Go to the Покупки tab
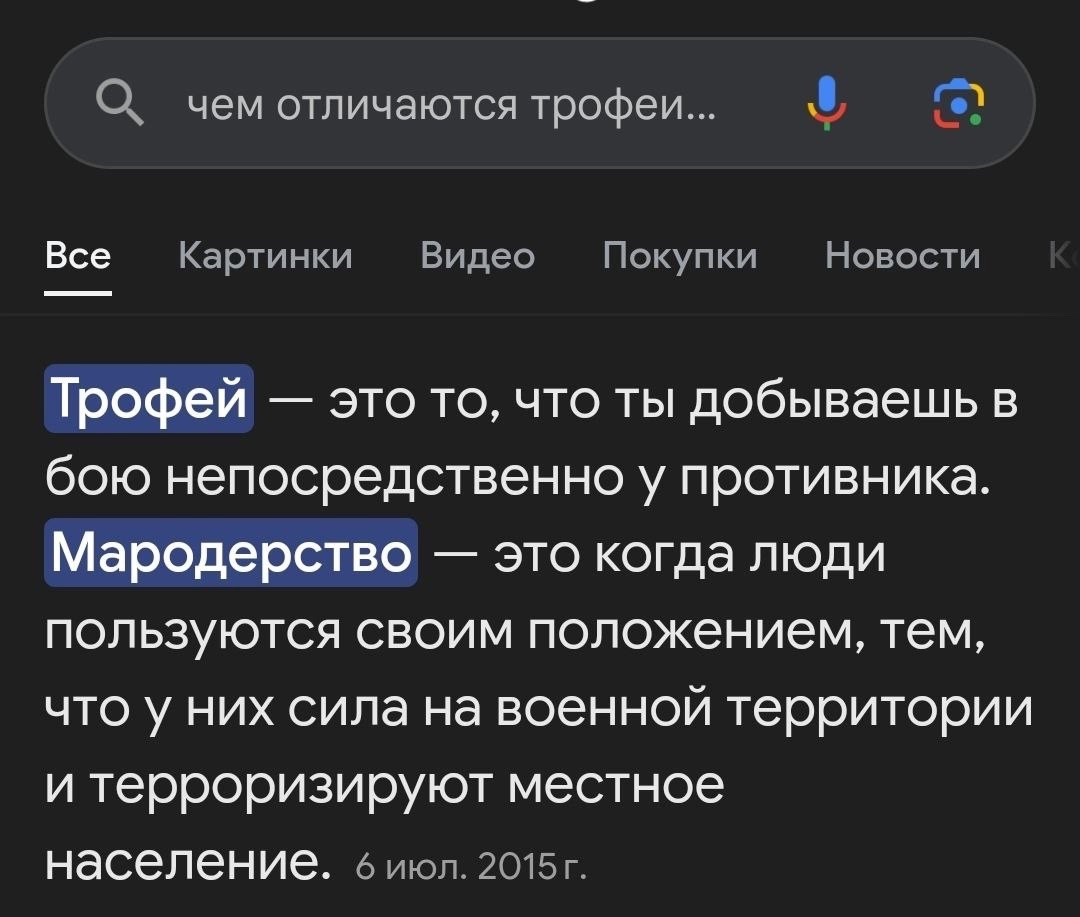This screenshot has width=1080, height=917. (x=679, y=257)
